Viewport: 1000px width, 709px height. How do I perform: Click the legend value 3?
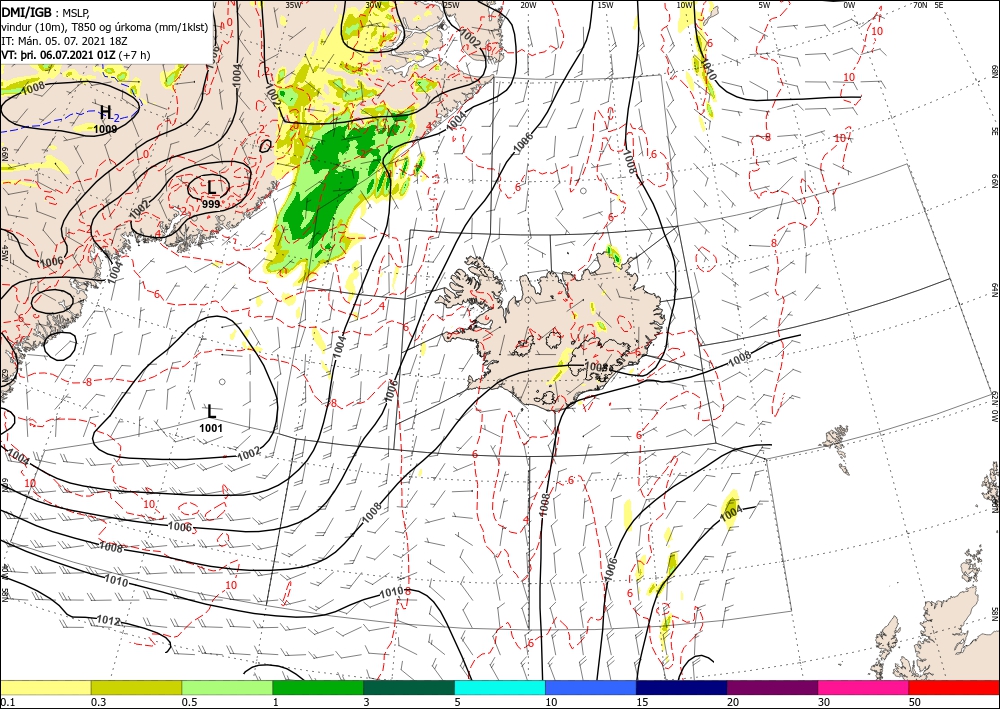tap(367, 702)
